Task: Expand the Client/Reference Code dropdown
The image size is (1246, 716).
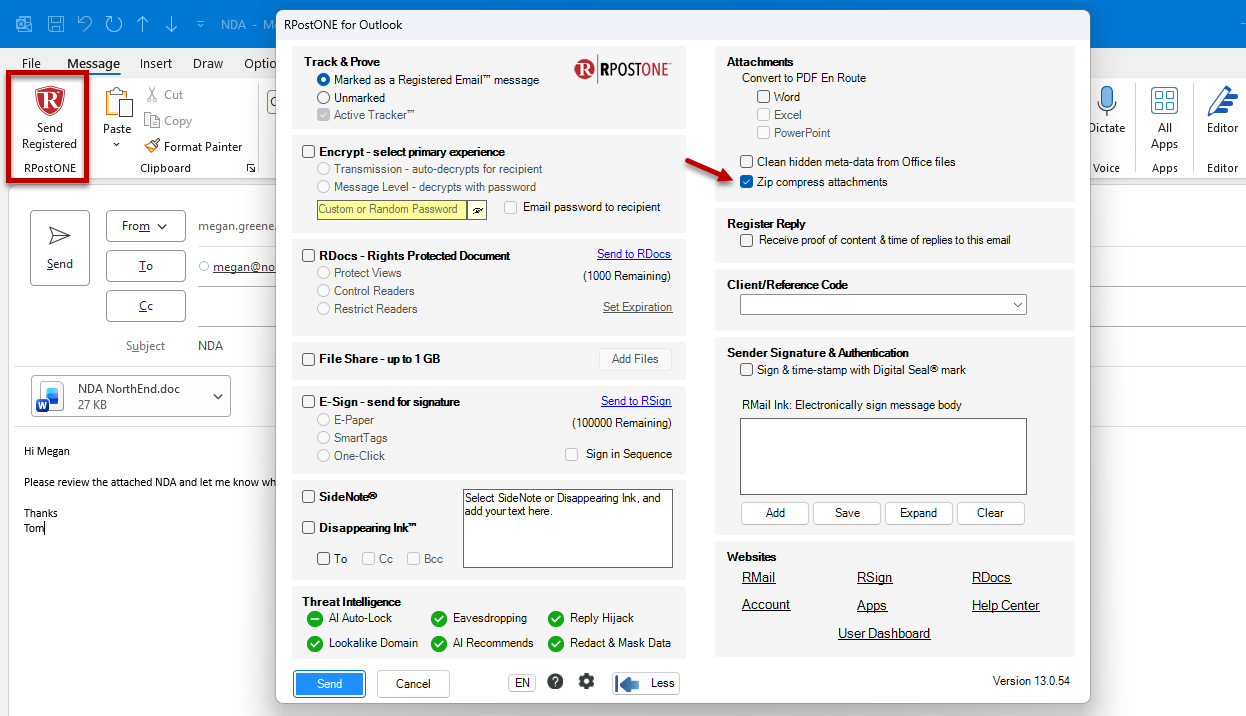Action: 883,305
